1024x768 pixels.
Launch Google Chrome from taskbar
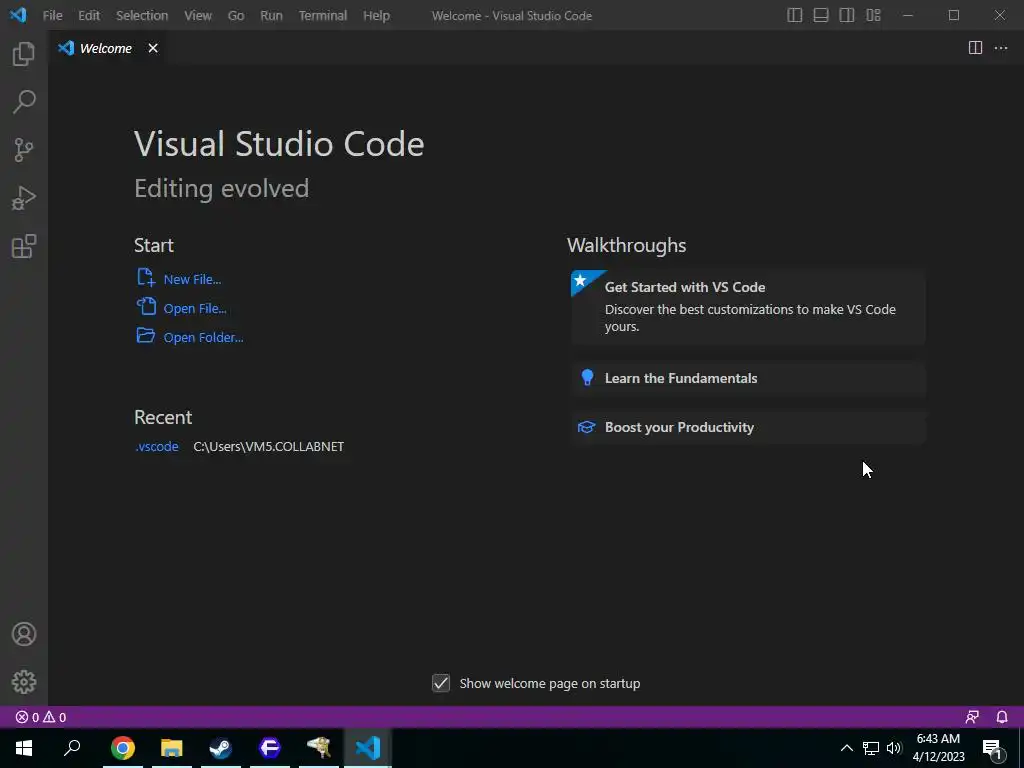tap(123, 748)
